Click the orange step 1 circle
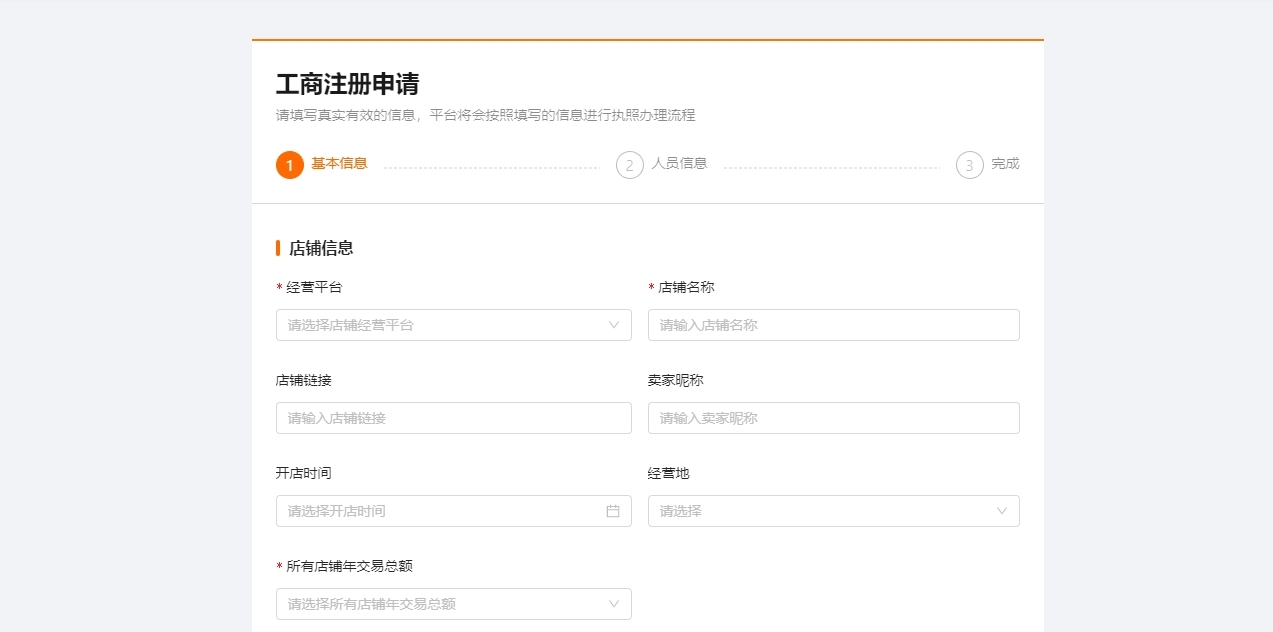Image resolution: width=1273 pixels, height=632 pixels. 290,165
